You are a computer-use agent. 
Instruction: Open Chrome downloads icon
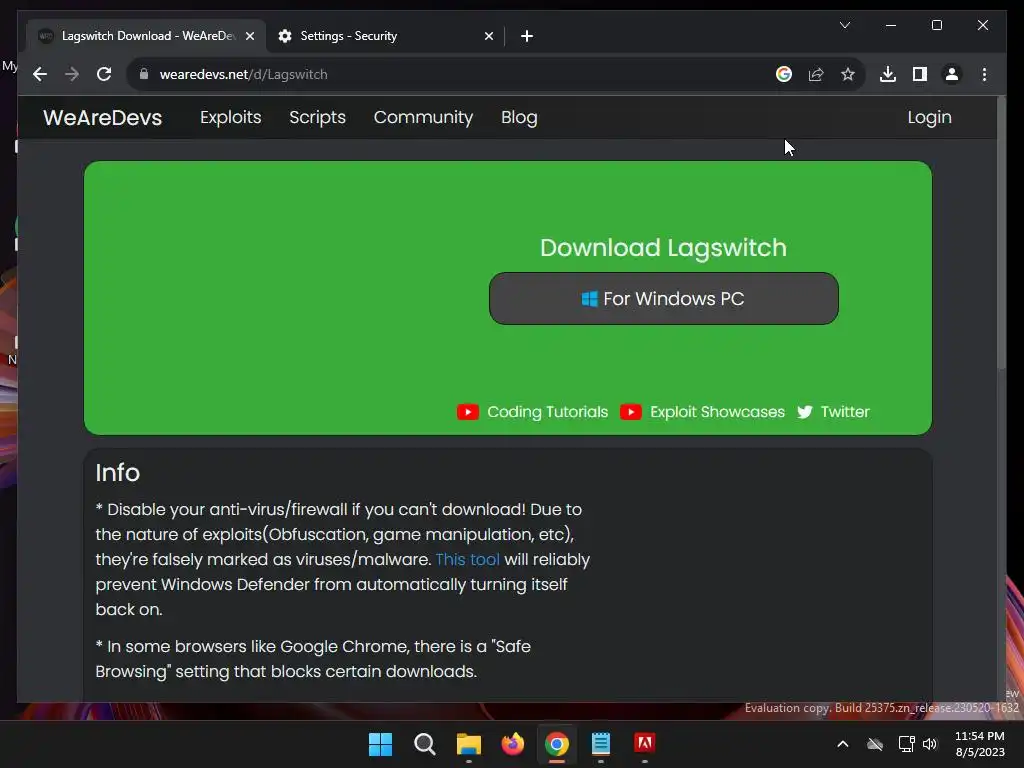click(x=888, y=74)
